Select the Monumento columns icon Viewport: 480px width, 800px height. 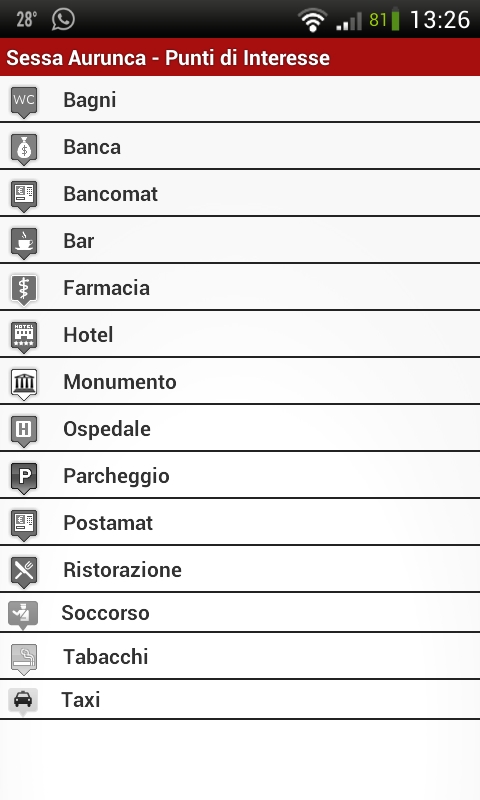[x=24, y=383]
